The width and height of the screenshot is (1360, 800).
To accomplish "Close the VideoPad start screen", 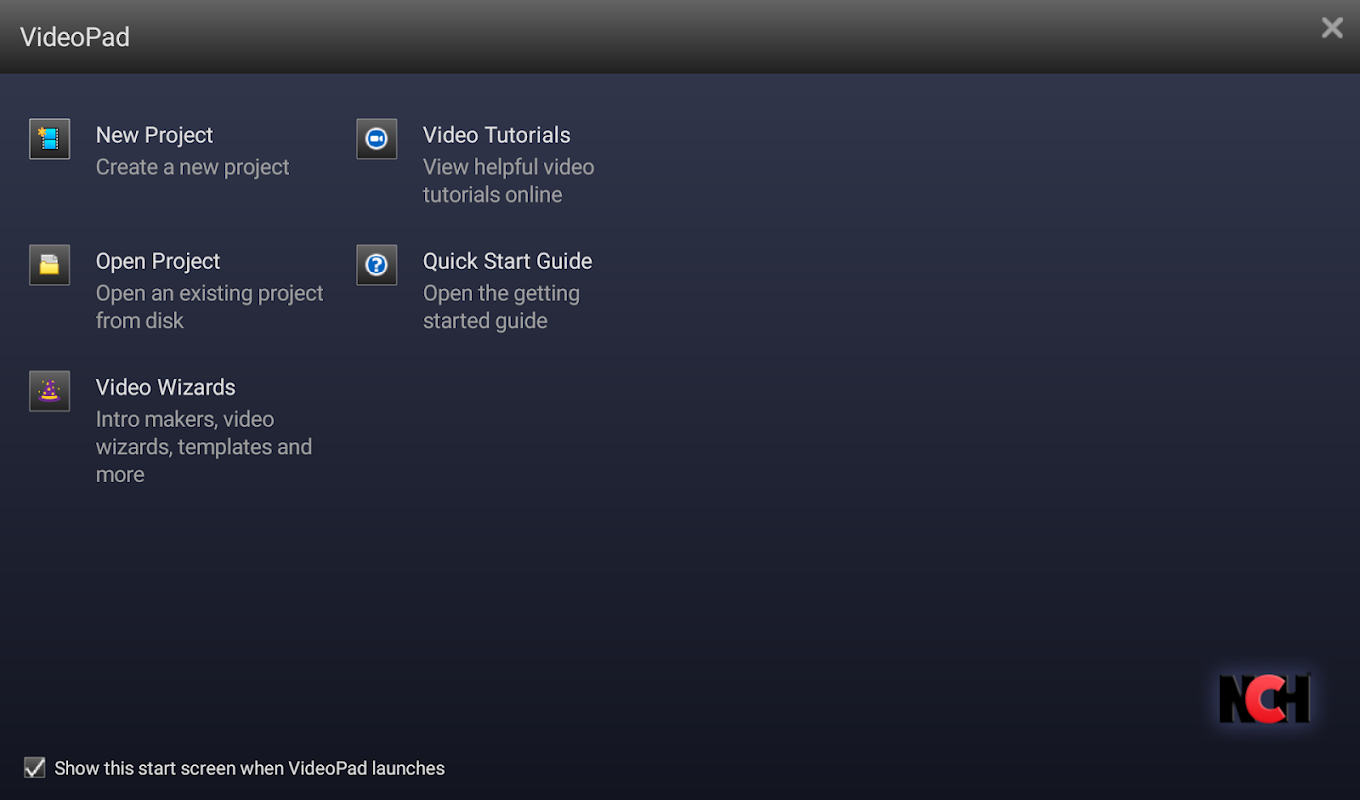I will click(x=1332, y=28).
